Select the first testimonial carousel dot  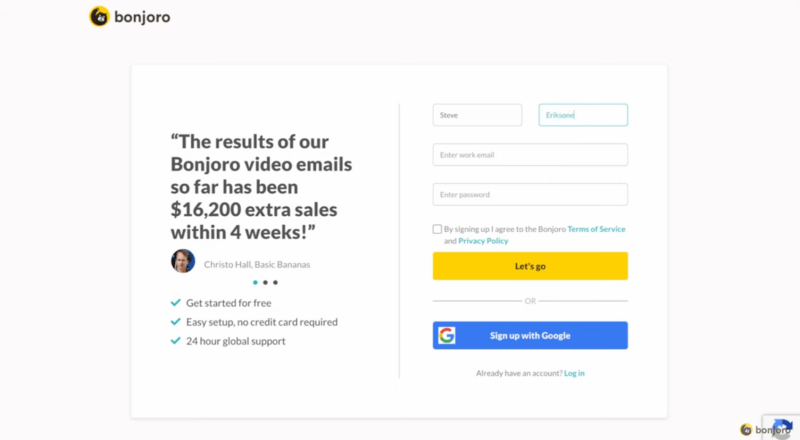(x=255, y=282)
